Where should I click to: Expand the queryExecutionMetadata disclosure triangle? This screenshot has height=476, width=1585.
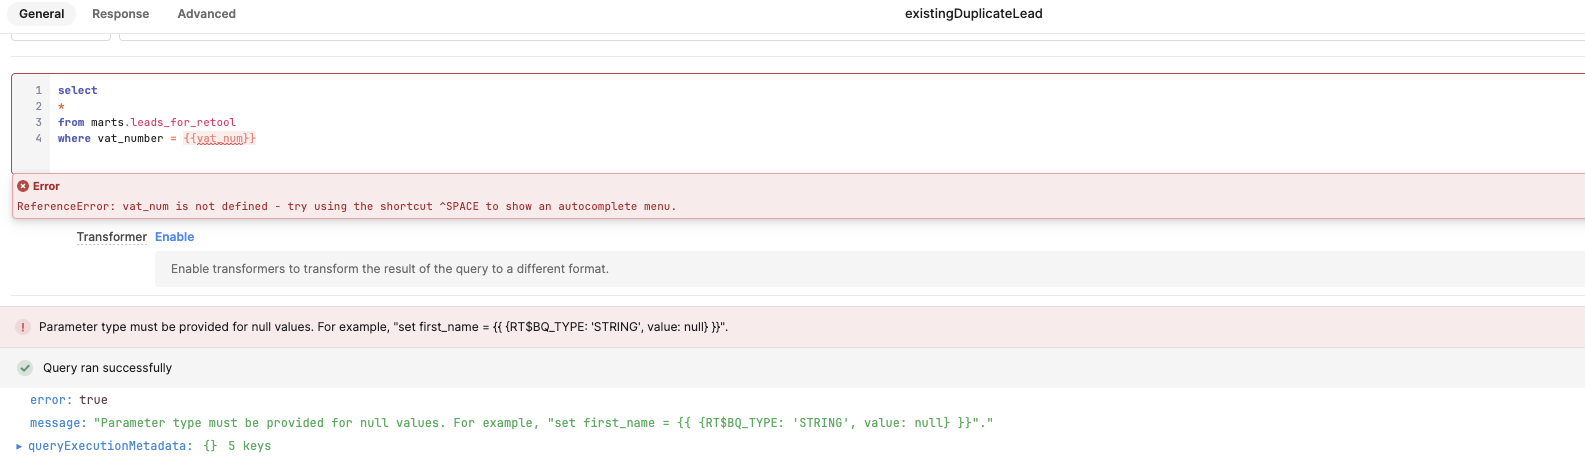pos(19,446)
